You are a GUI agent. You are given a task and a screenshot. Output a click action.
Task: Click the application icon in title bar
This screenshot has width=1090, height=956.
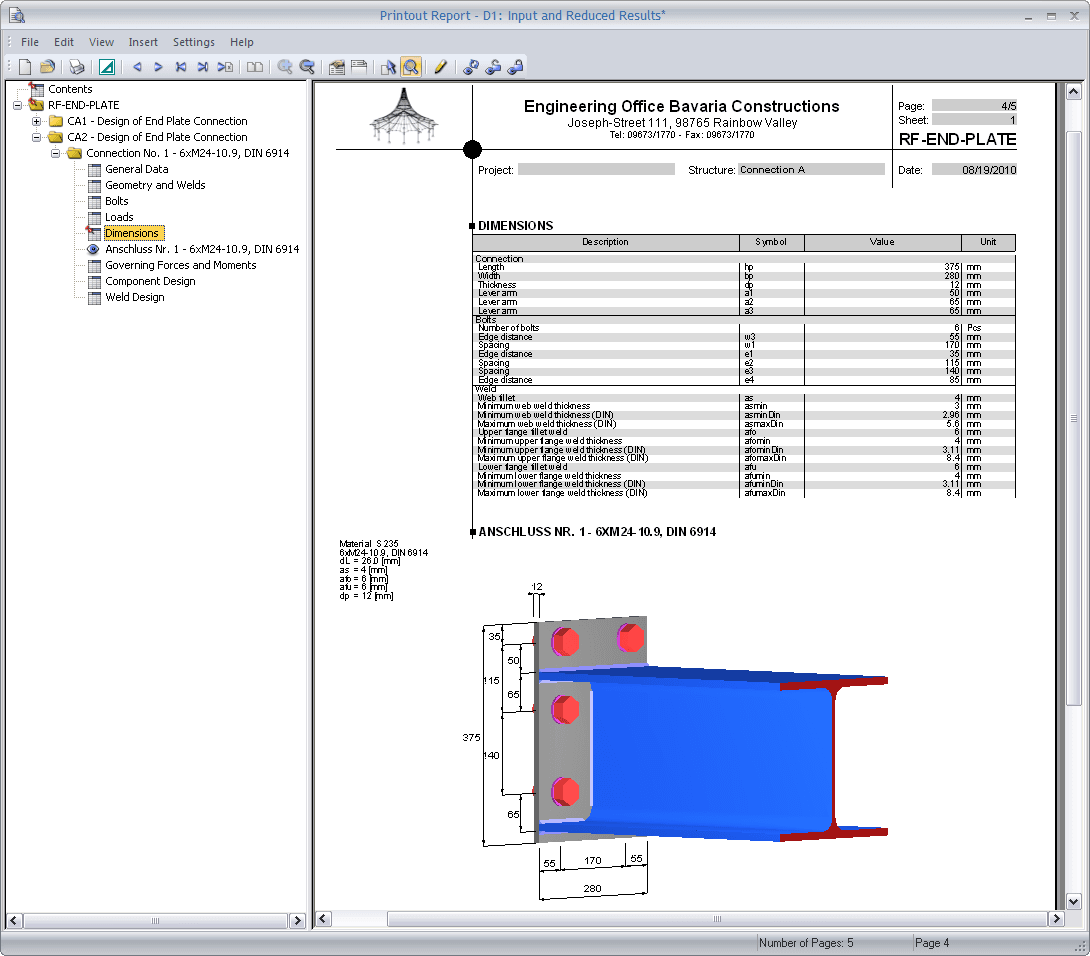pos(17,15)
